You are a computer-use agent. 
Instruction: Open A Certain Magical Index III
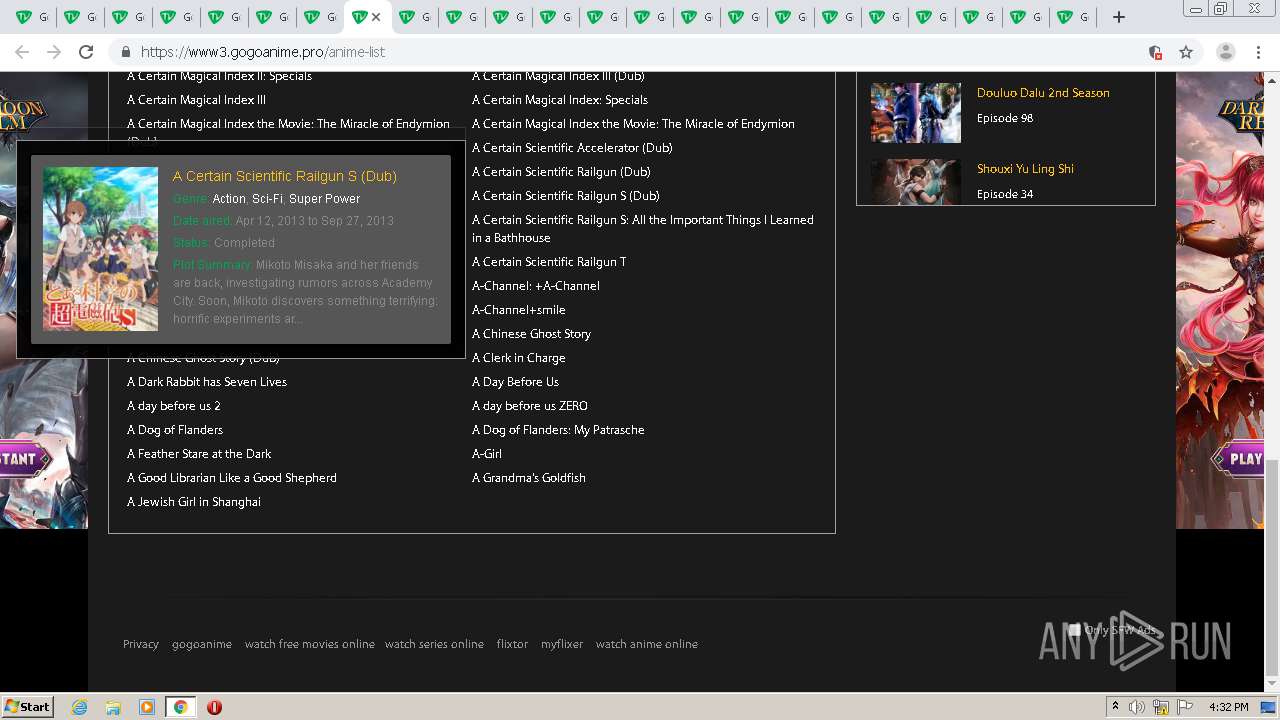[x=196, y=100]
